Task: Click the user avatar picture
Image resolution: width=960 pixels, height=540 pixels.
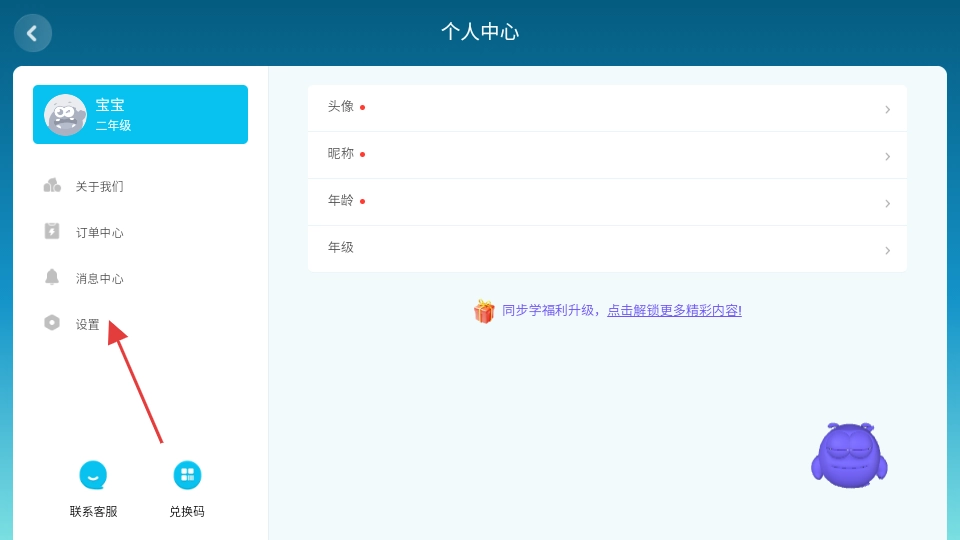Action: tap(65, 115)
